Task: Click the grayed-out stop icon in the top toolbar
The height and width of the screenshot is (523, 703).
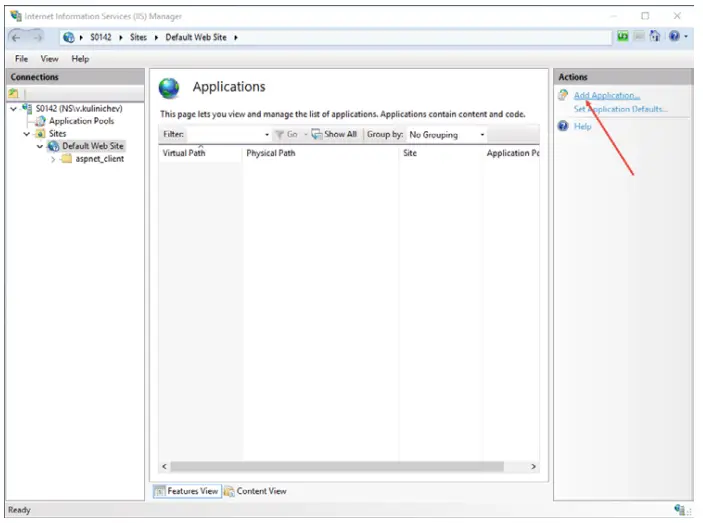Action: click(639, 36)
